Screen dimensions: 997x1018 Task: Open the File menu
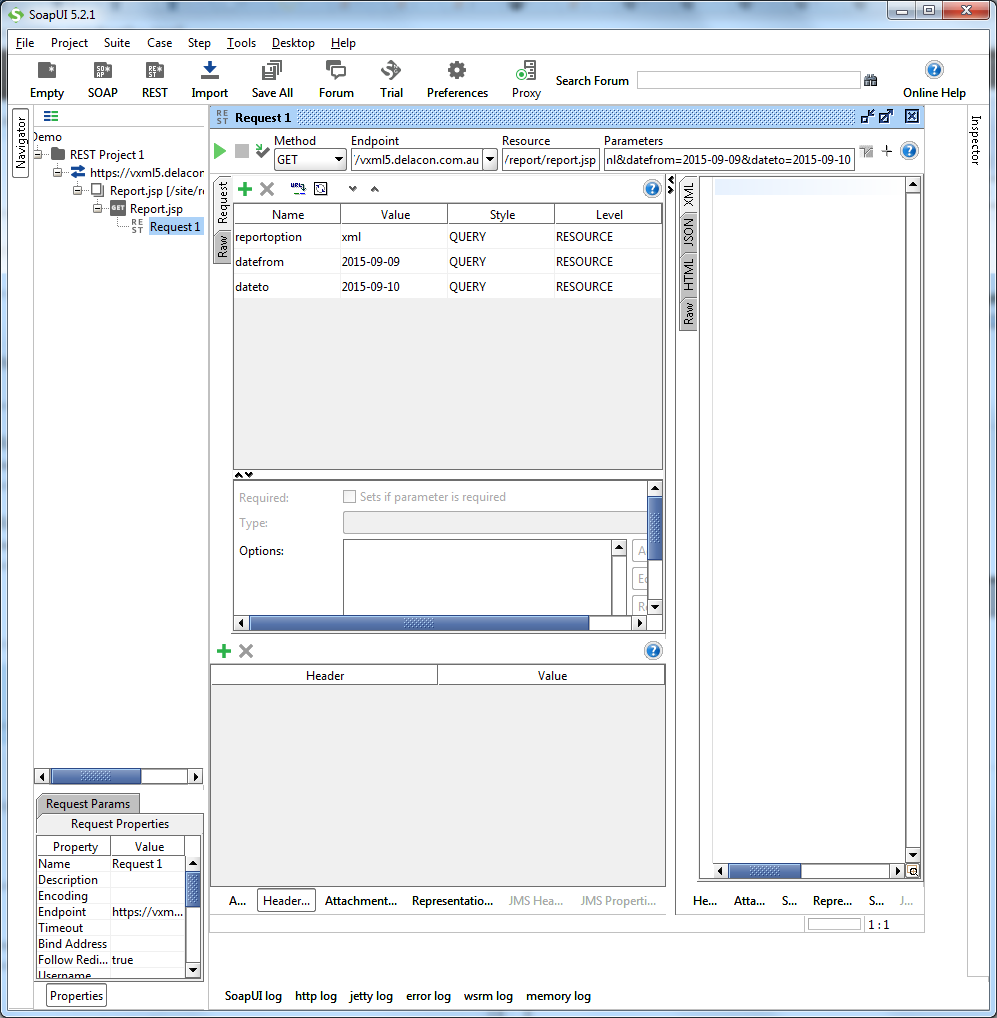(25, 43)
